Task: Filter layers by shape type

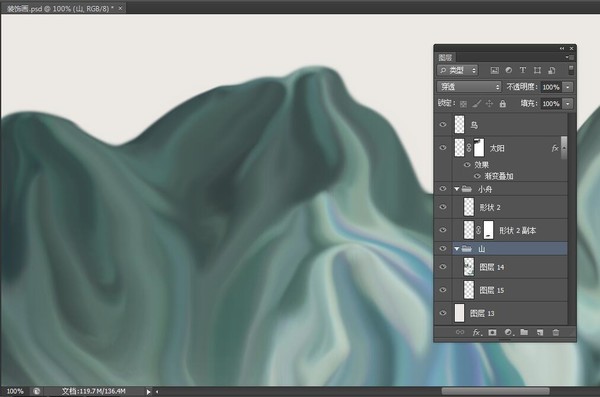Action: click(x=537, y=70)
